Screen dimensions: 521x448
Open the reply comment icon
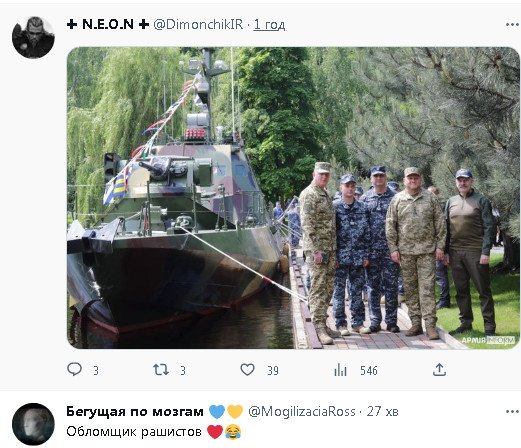pos(74,369)
